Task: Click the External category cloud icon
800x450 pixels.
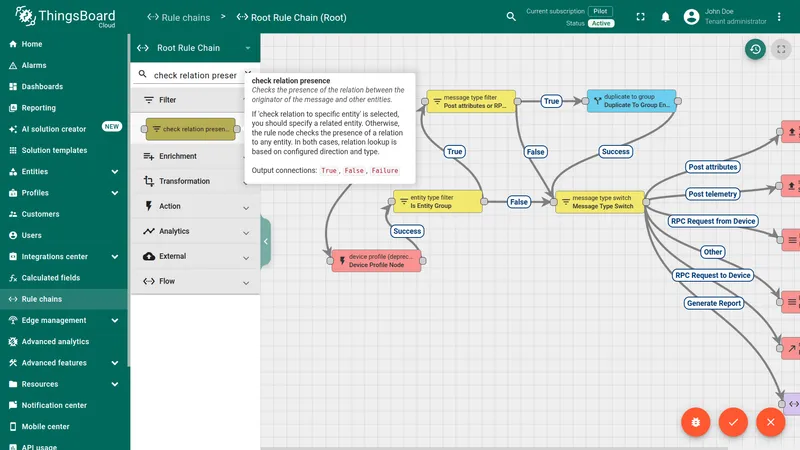Action: click(148, 256)
